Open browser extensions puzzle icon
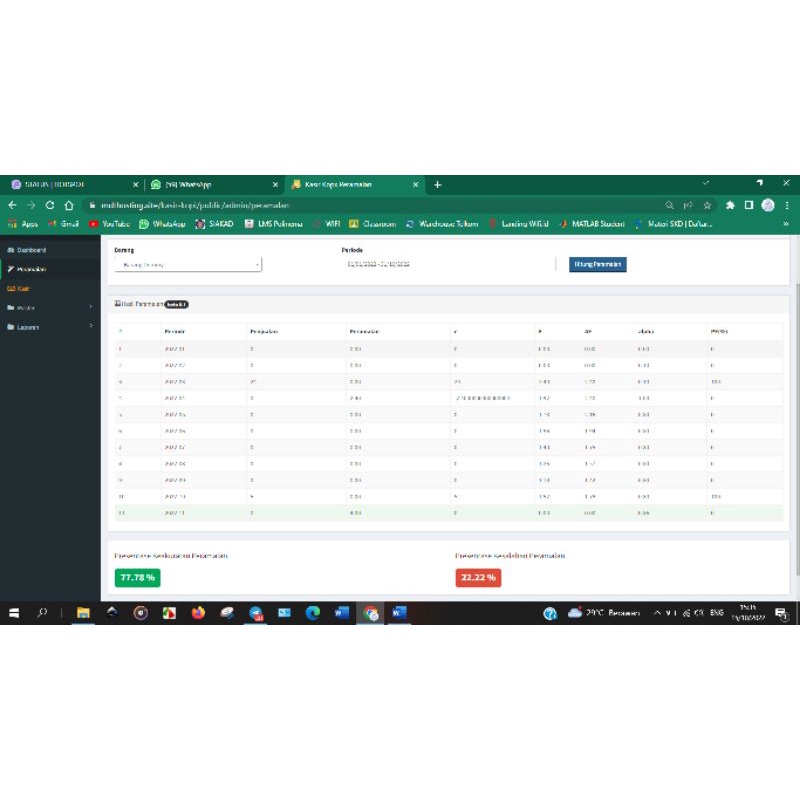The height and width of the screenshot is (800, 800). point(730,205)
